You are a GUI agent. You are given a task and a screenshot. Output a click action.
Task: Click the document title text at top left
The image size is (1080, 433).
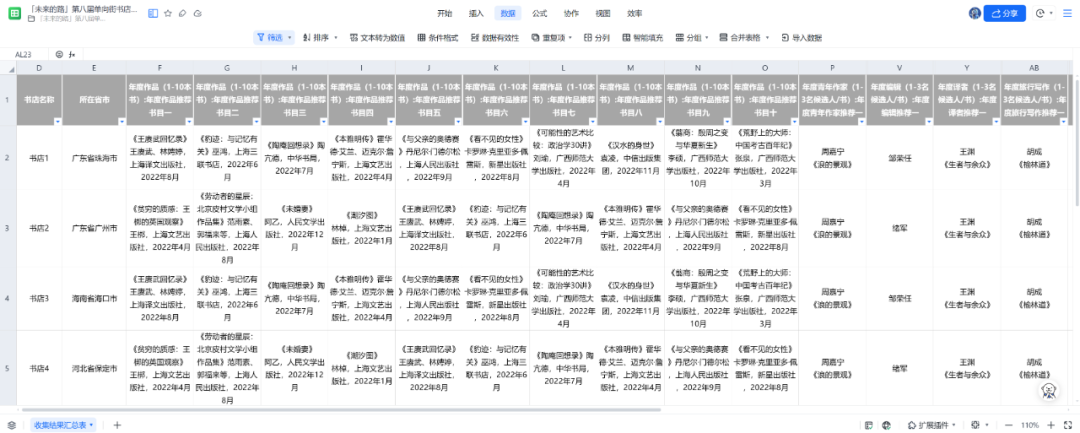(83, 9)
